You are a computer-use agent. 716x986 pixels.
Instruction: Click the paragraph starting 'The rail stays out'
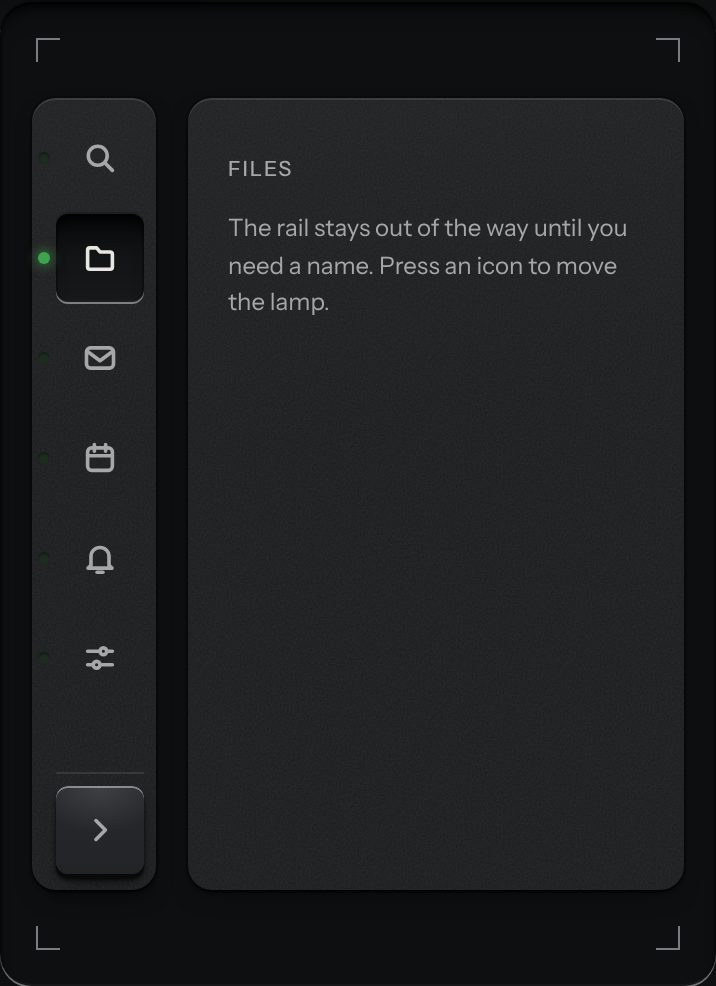point(427,265)
